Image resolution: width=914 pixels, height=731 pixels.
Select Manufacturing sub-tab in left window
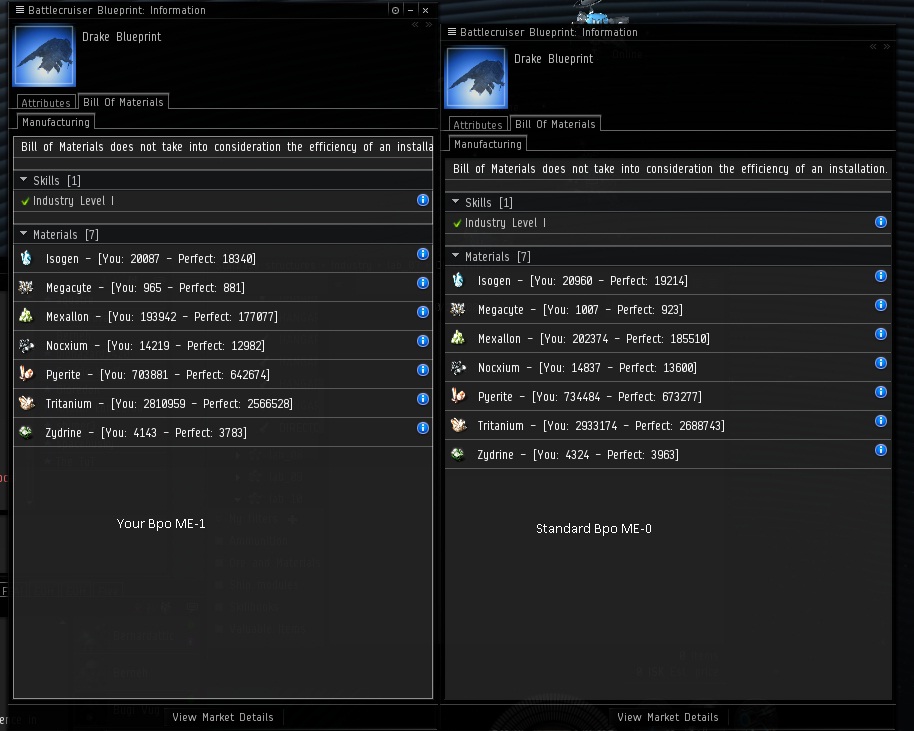coord(56,122)
